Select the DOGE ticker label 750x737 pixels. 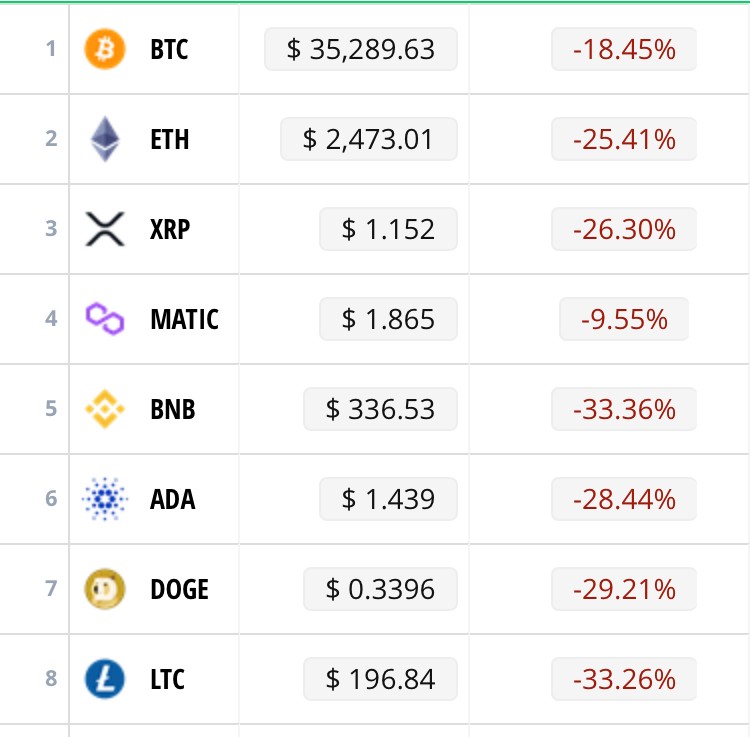tap(179, 589)
